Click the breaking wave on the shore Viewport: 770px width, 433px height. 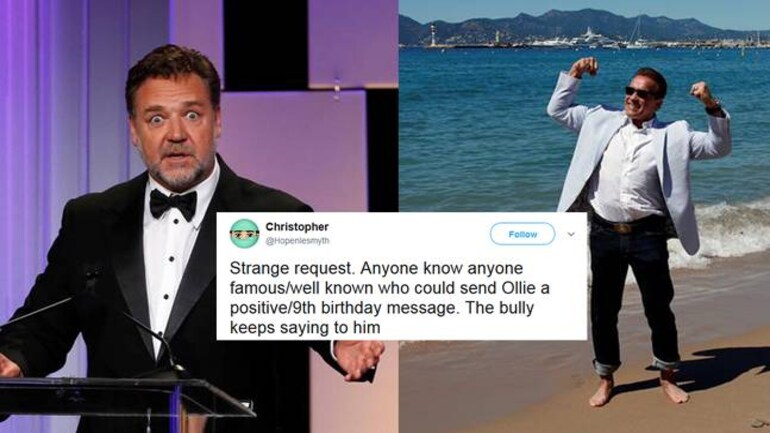pos(722,231)
